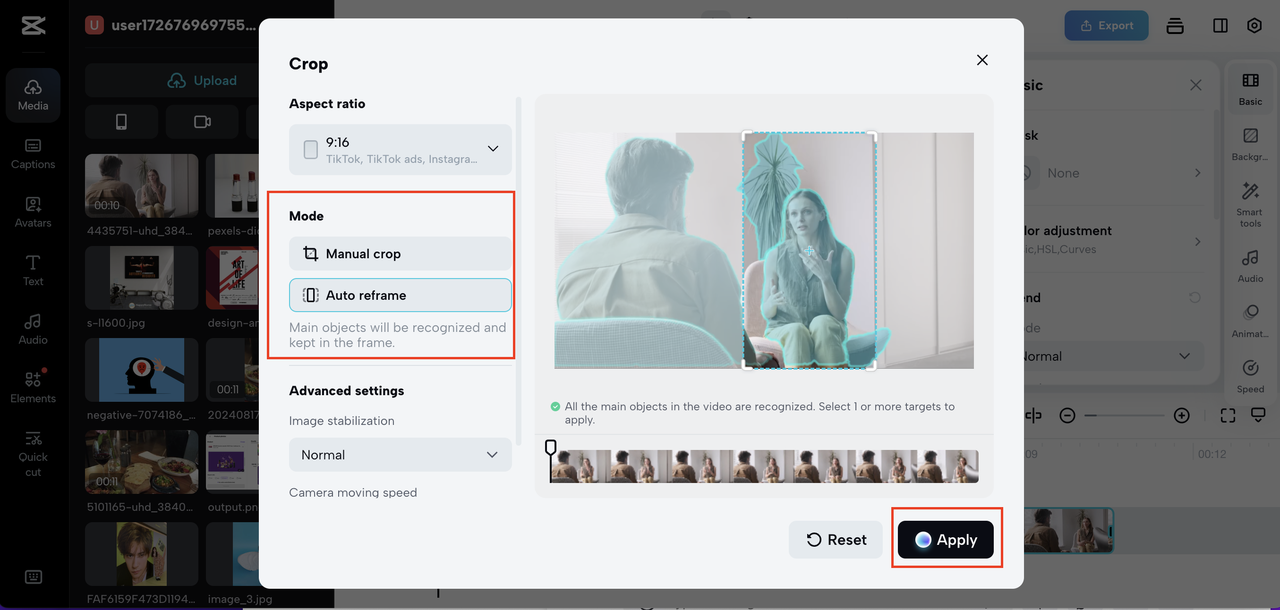Viewport: 1280px width, 610px height.
Task: Open the pexels-di image thumbnail
Action: point(232,185)
